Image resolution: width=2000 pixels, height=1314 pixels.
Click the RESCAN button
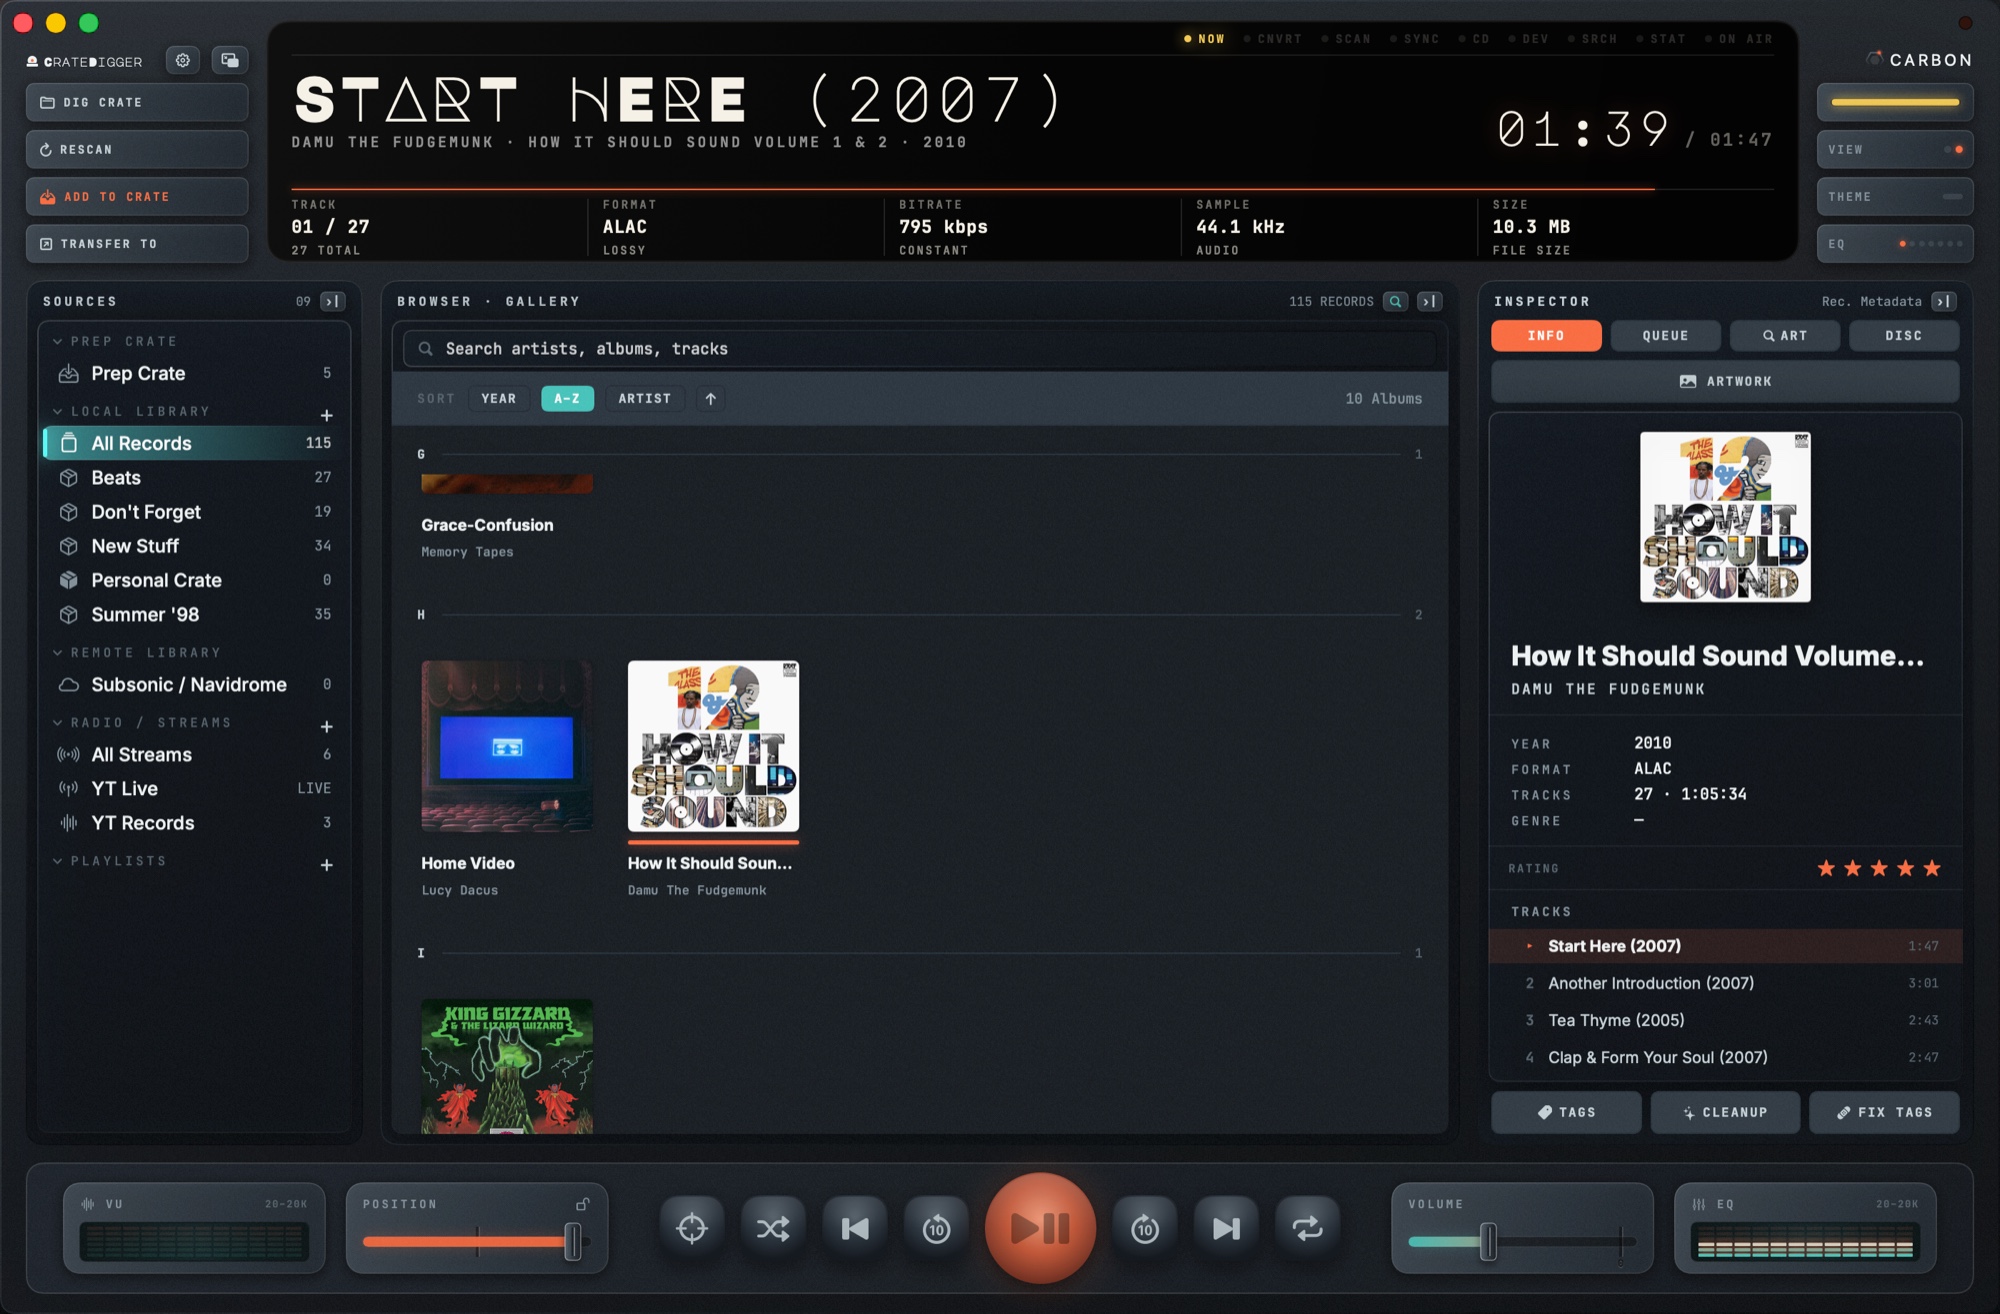point(137,149)
